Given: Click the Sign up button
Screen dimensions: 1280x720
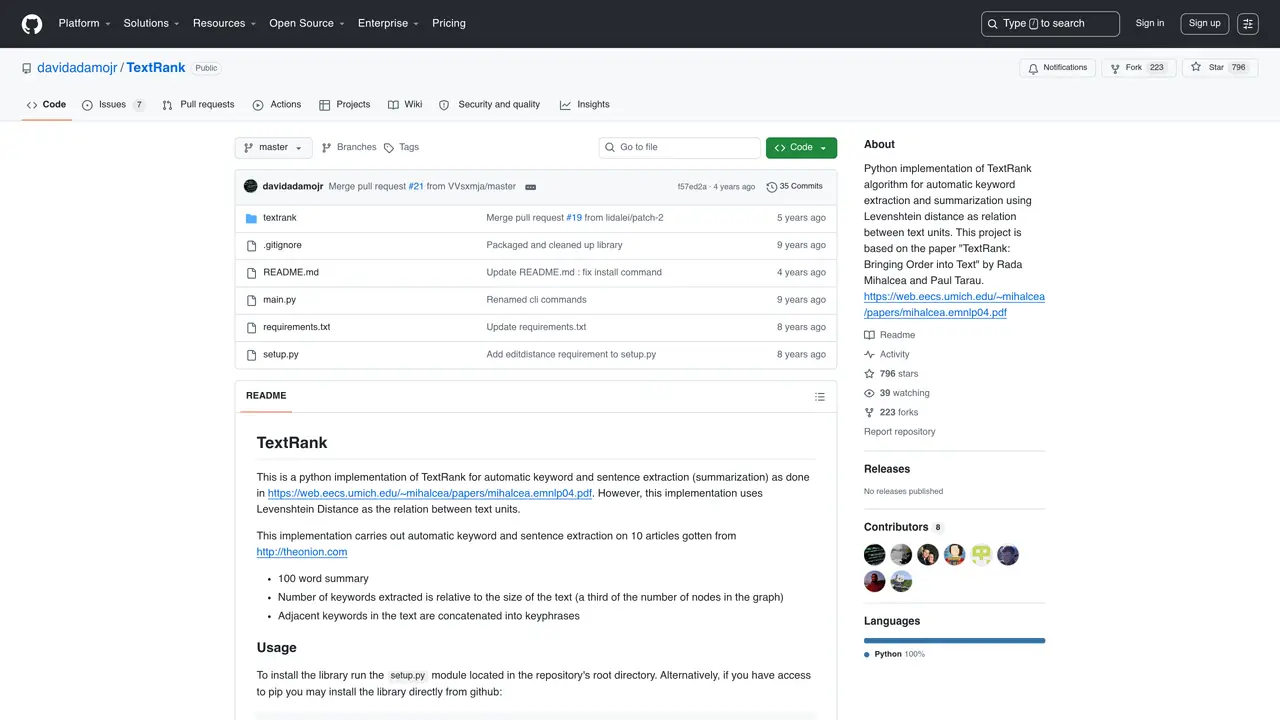Looking at the screenshot, I should click(1204, 24).
